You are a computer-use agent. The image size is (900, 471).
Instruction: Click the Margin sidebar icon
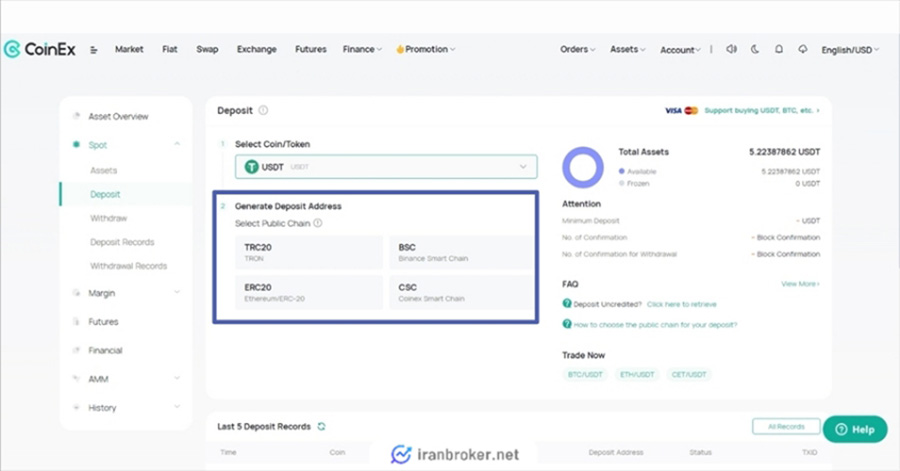tap(76, 293)
